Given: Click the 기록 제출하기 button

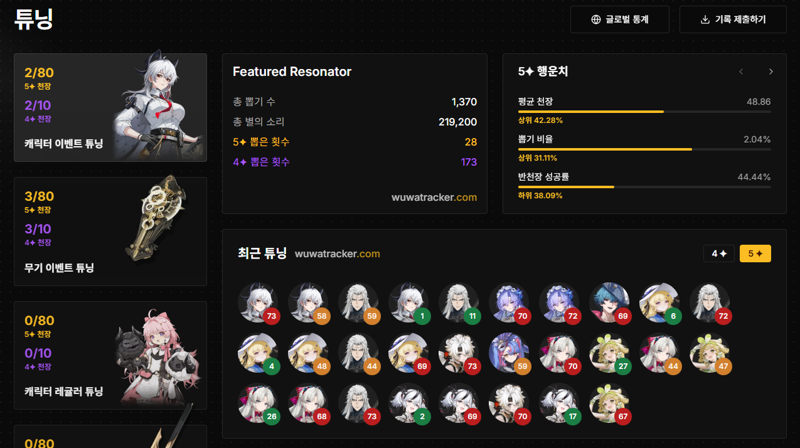Looking at the screenshot, I should [x=733, y=19].
